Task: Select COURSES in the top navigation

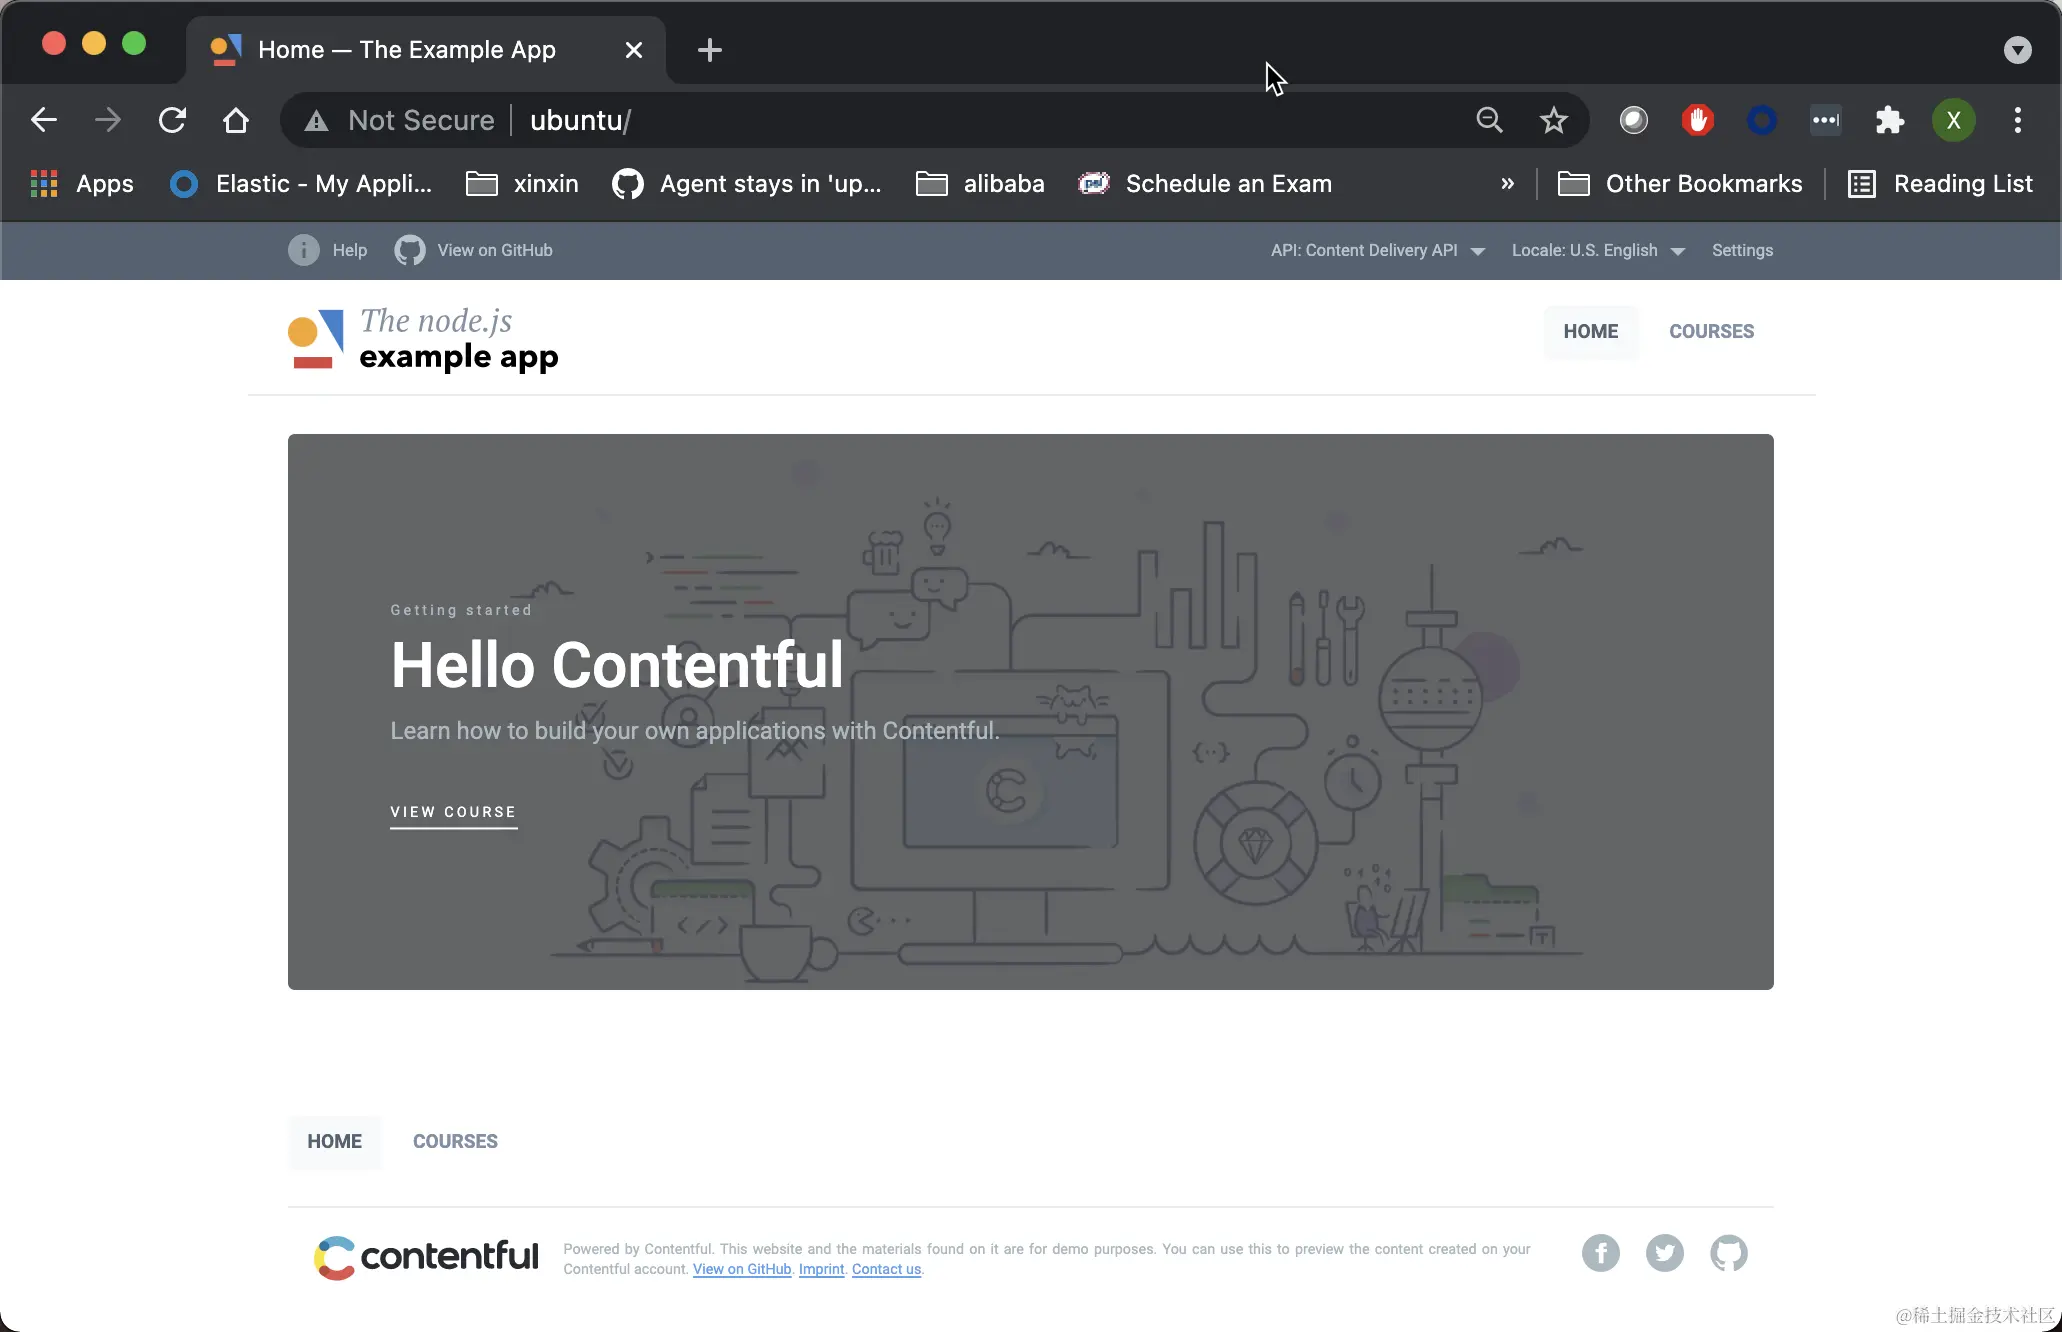Action: pyautogui.click(x=1711, y=331)
